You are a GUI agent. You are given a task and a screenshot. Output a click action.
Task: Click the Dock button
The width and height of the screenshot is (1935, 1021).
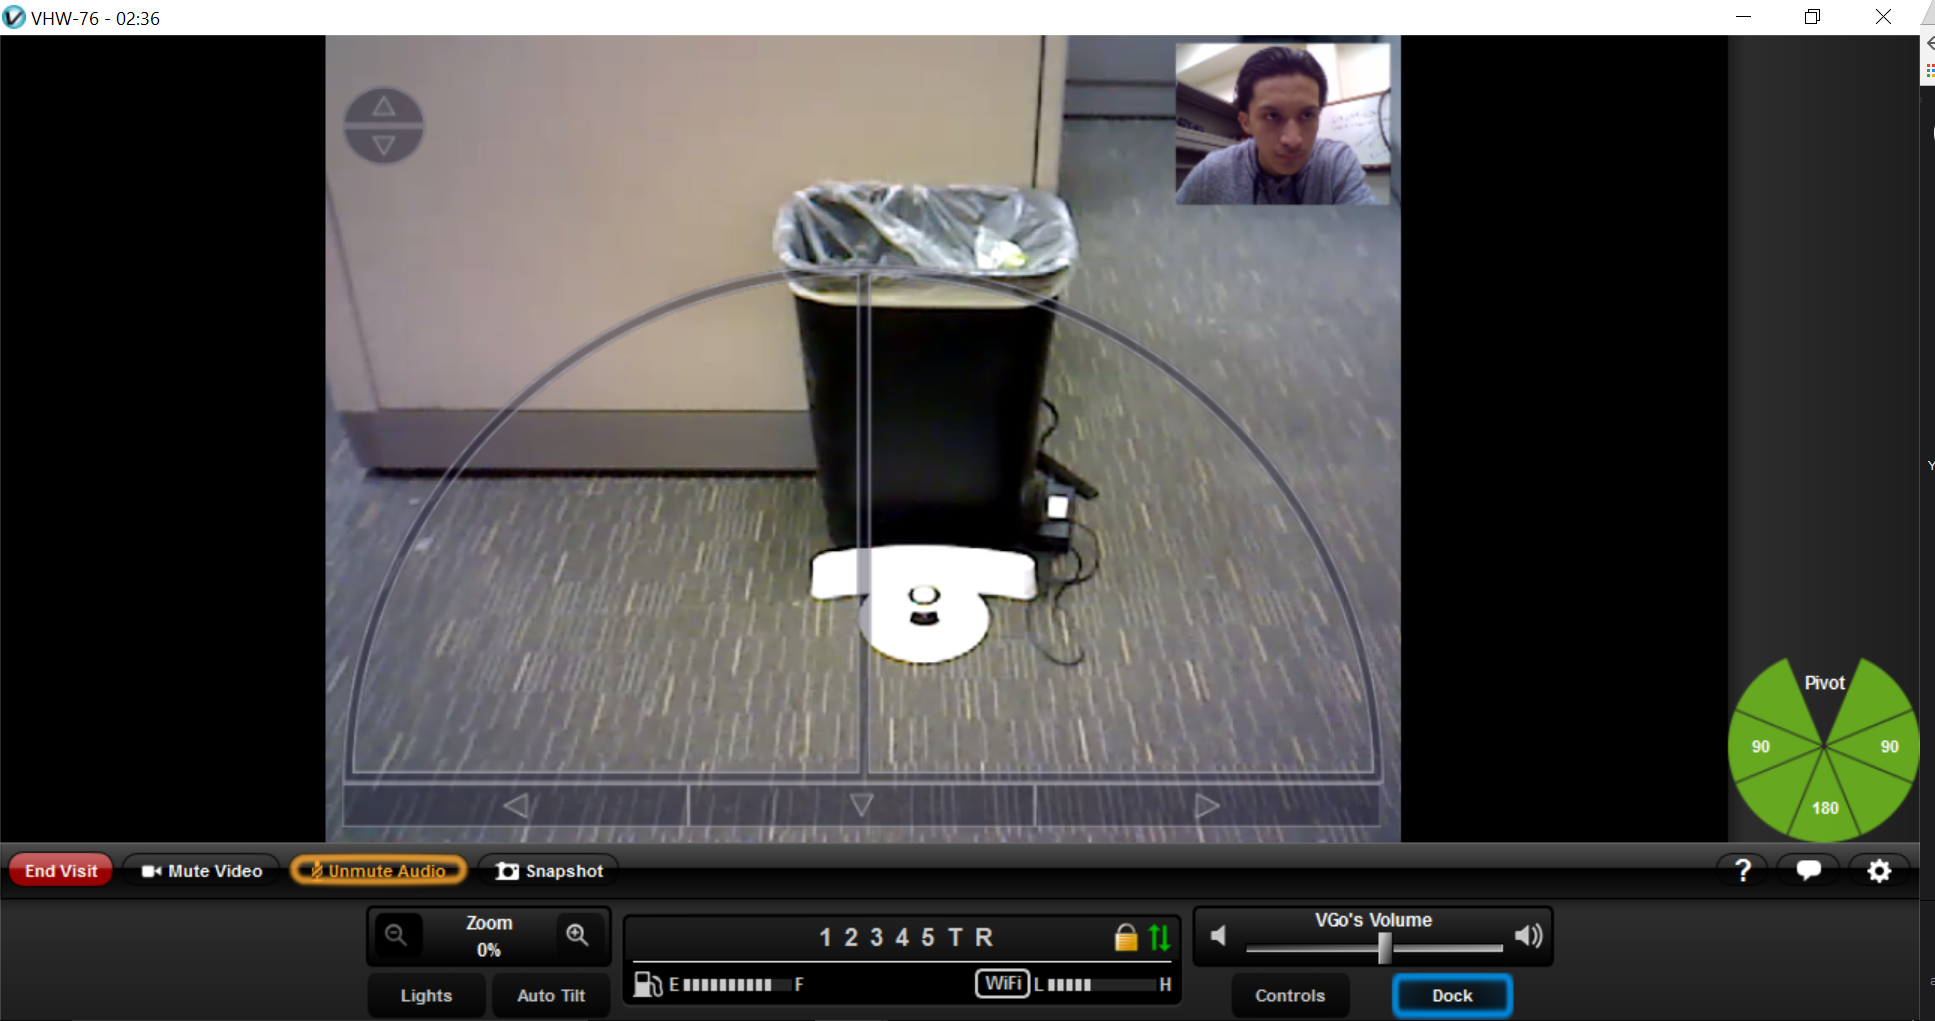pyautogui.click(x=1452, y=996)
